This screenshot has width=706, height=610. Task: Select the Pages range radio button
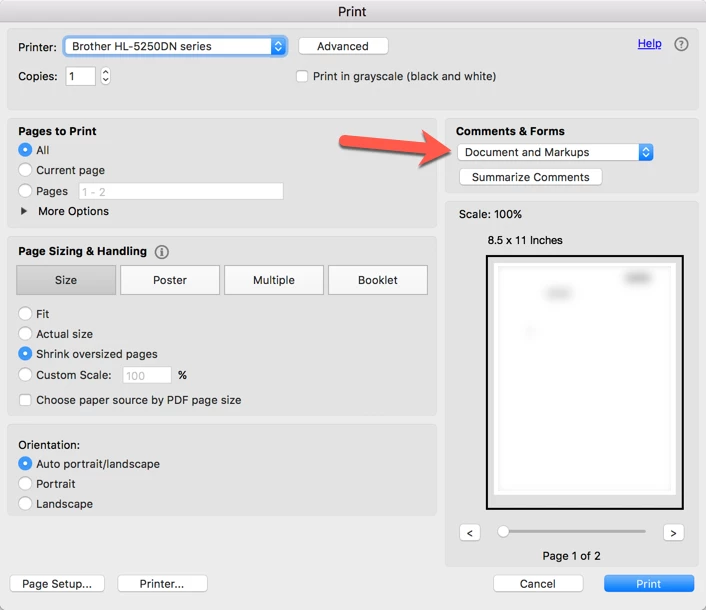point(25,191)
